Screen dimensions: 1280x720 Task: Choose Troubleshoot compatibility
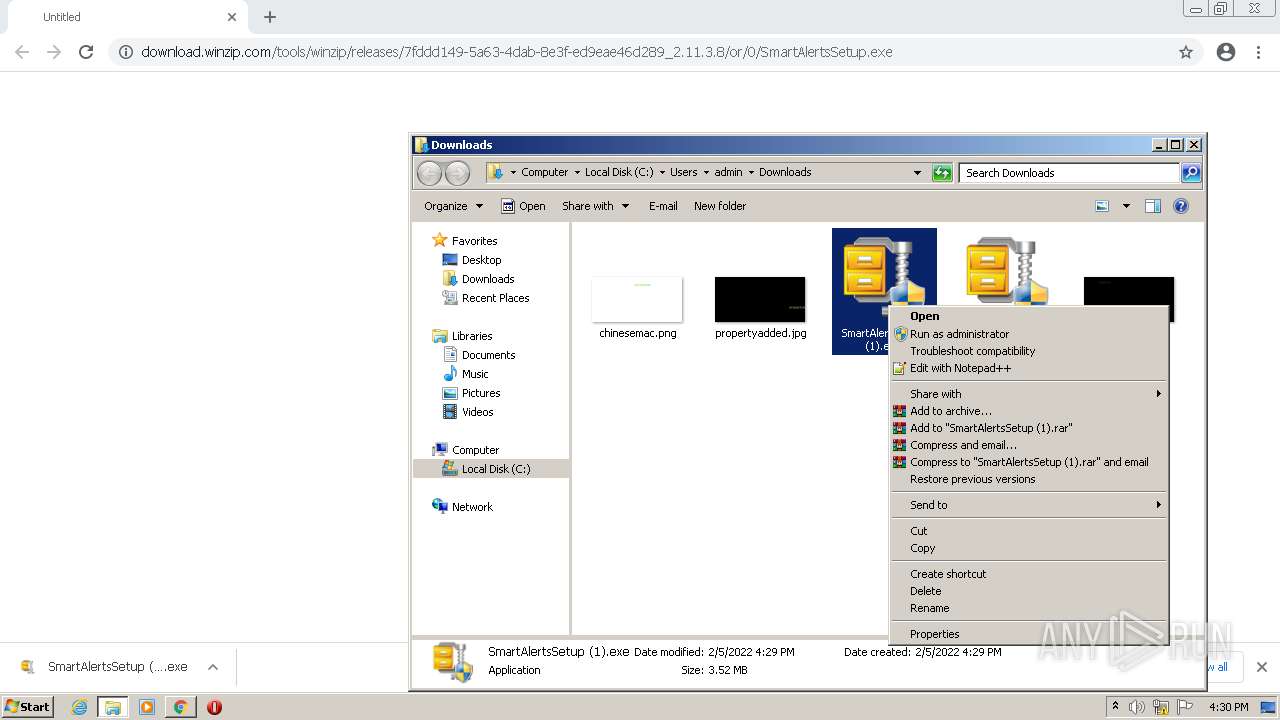[x=1029, y=351]
